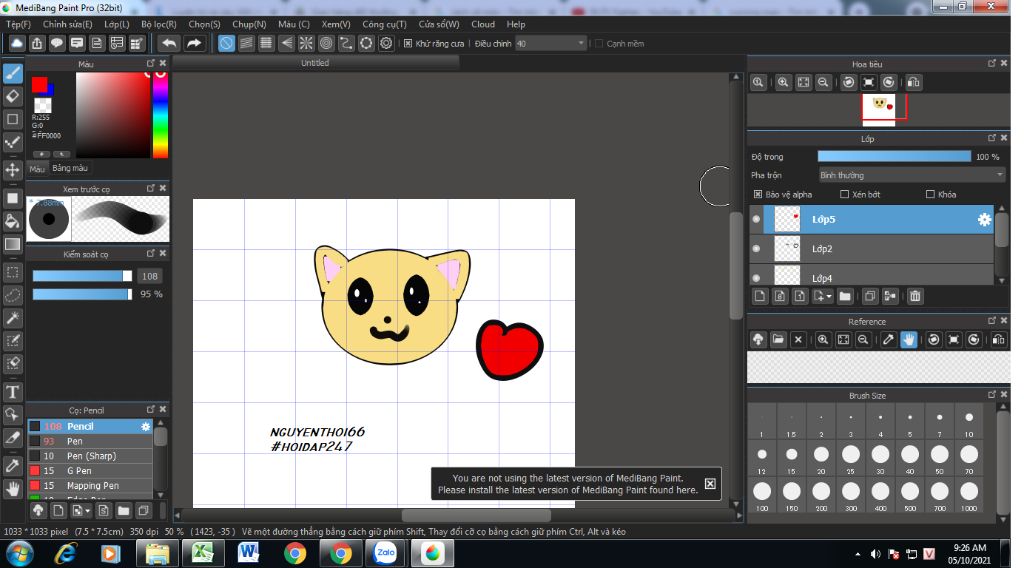Hide the Lớp4 layer
1024x568 pixels.
[756, 277]
